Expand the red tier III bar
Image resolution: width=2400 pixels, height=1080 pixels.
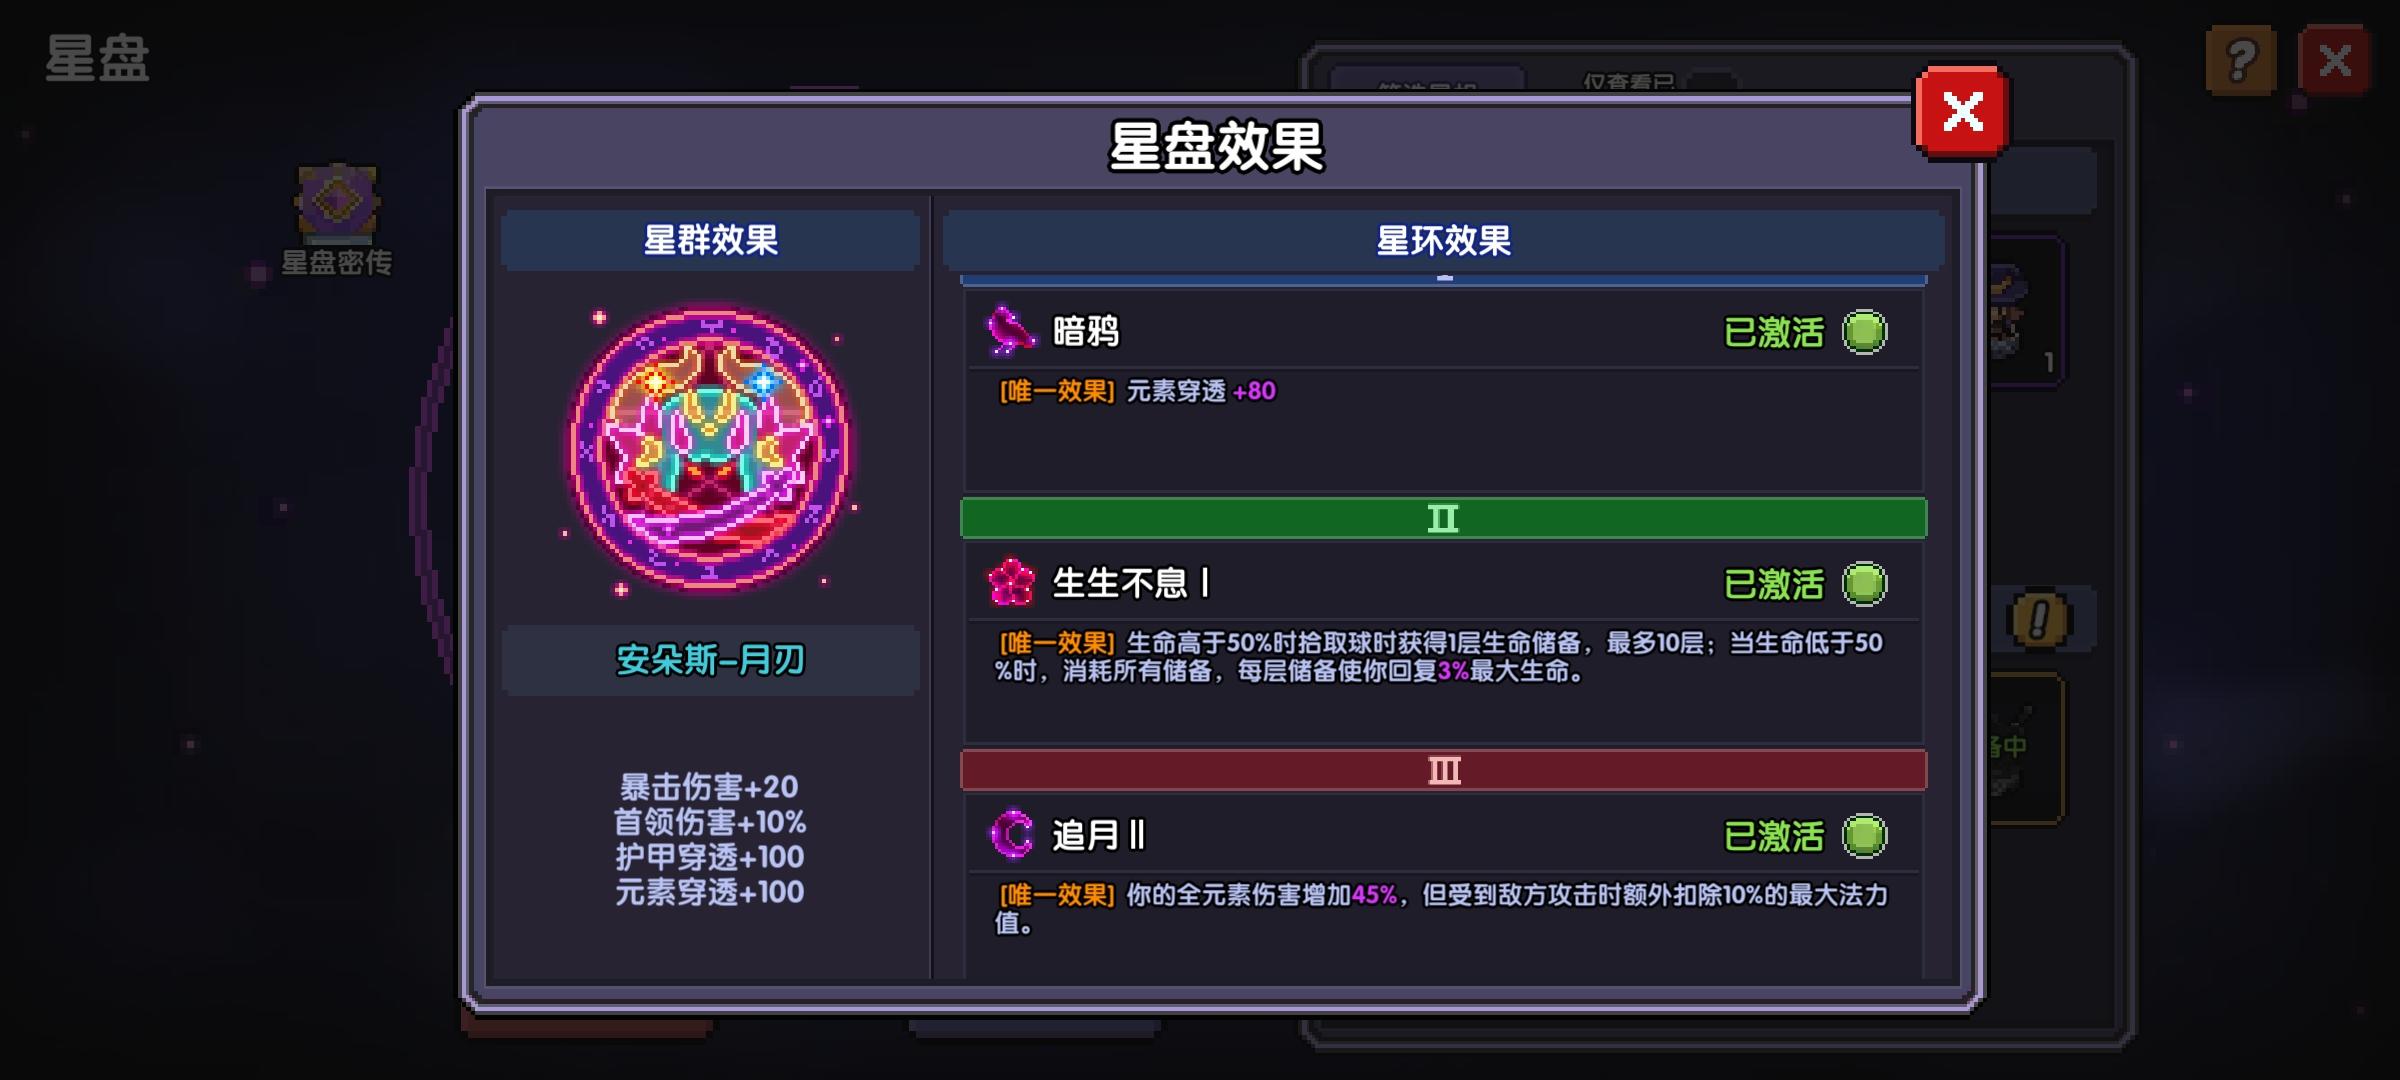1443,770
